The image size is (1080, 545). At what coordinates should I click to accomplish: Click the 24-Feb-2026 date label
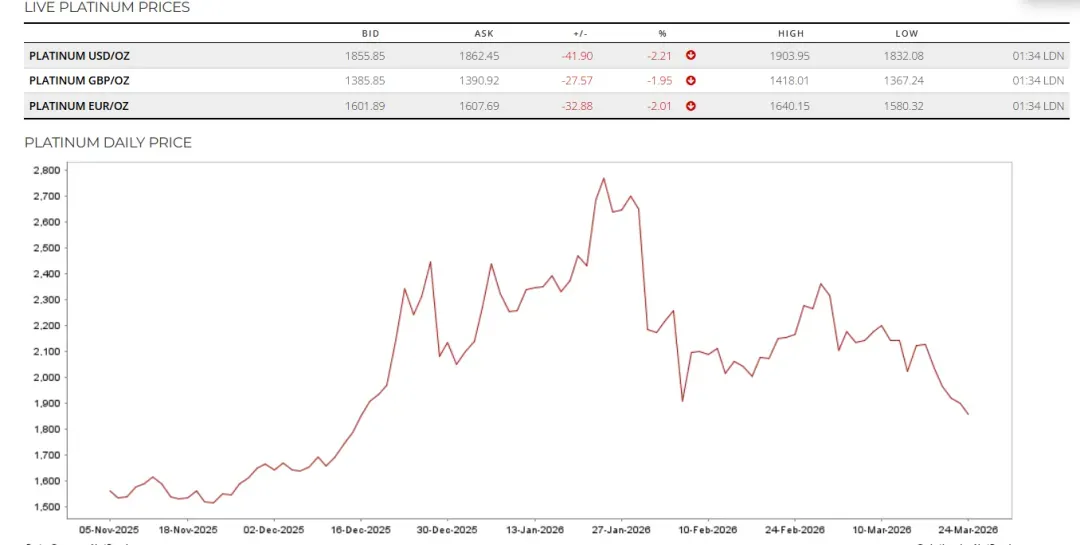[795, 530]
